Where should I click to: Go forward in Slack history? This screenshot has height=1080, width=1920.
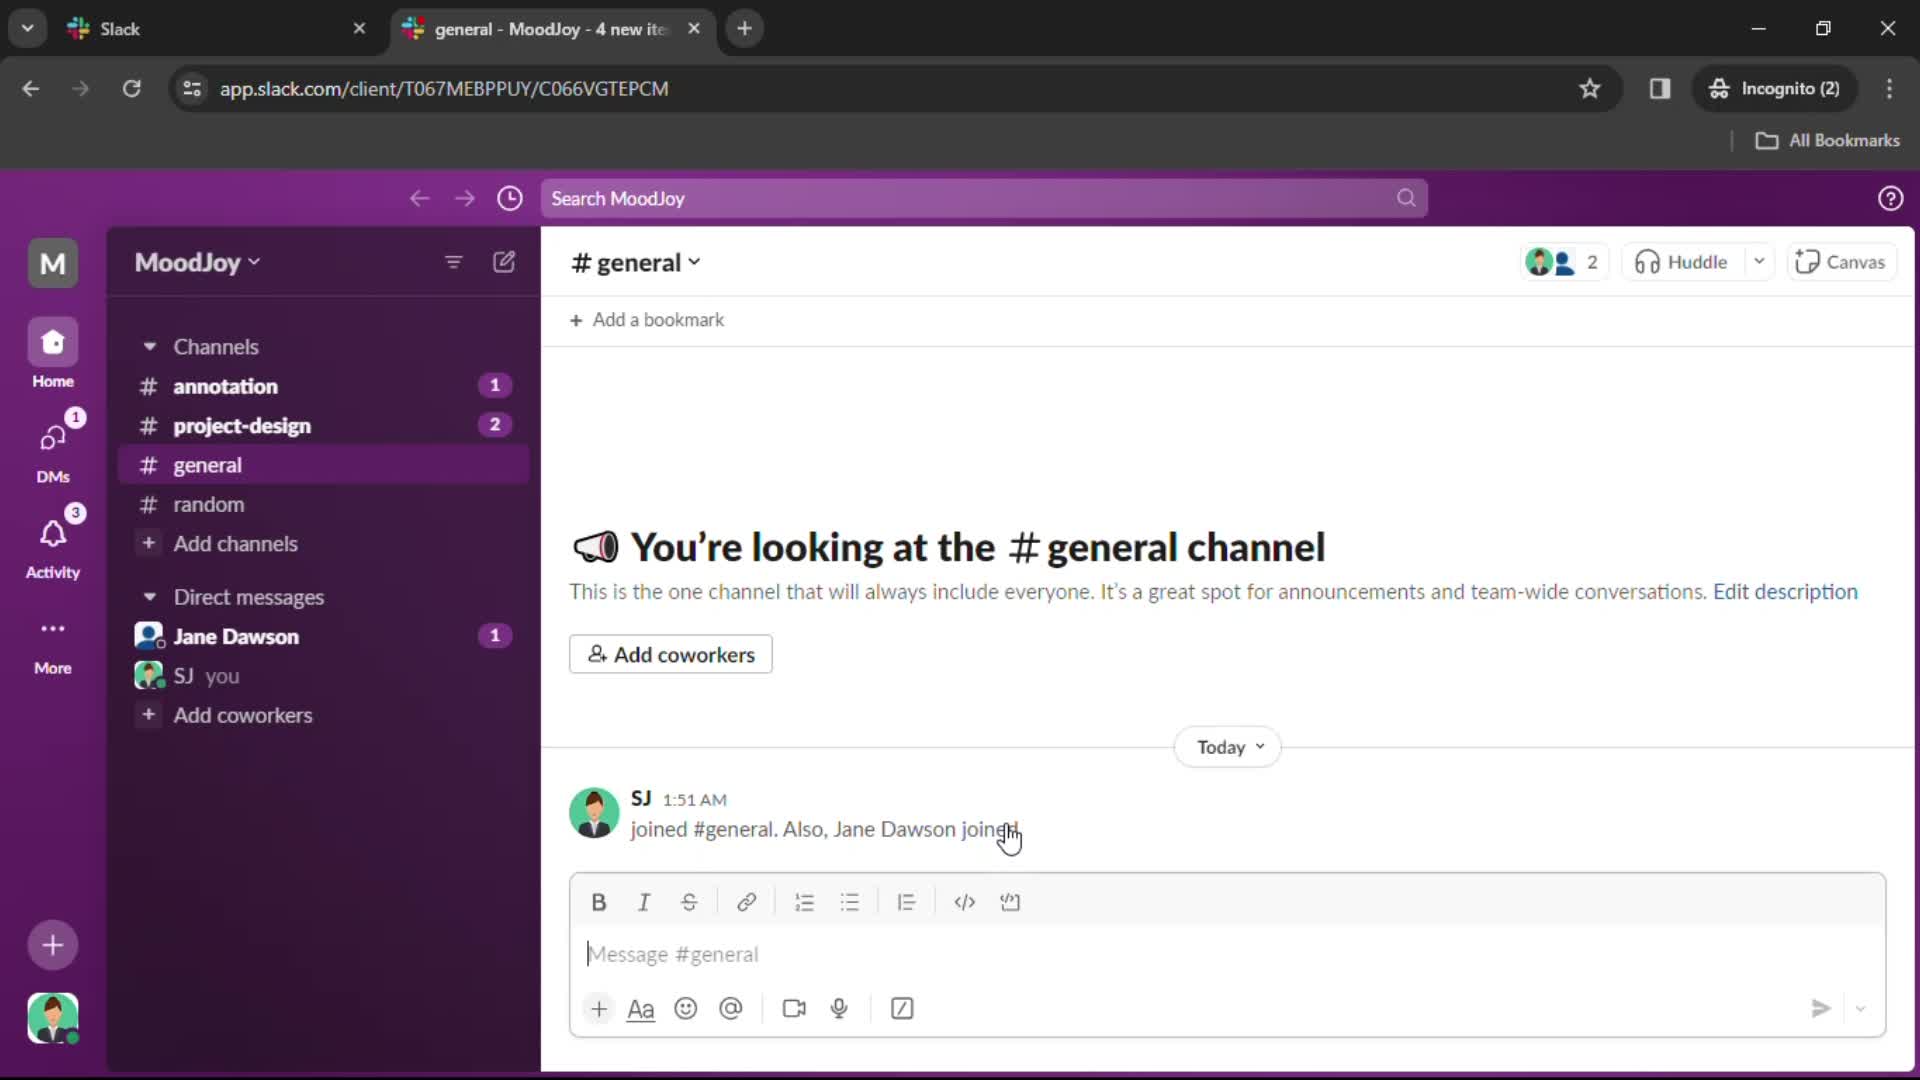click(x=464, y=198)
